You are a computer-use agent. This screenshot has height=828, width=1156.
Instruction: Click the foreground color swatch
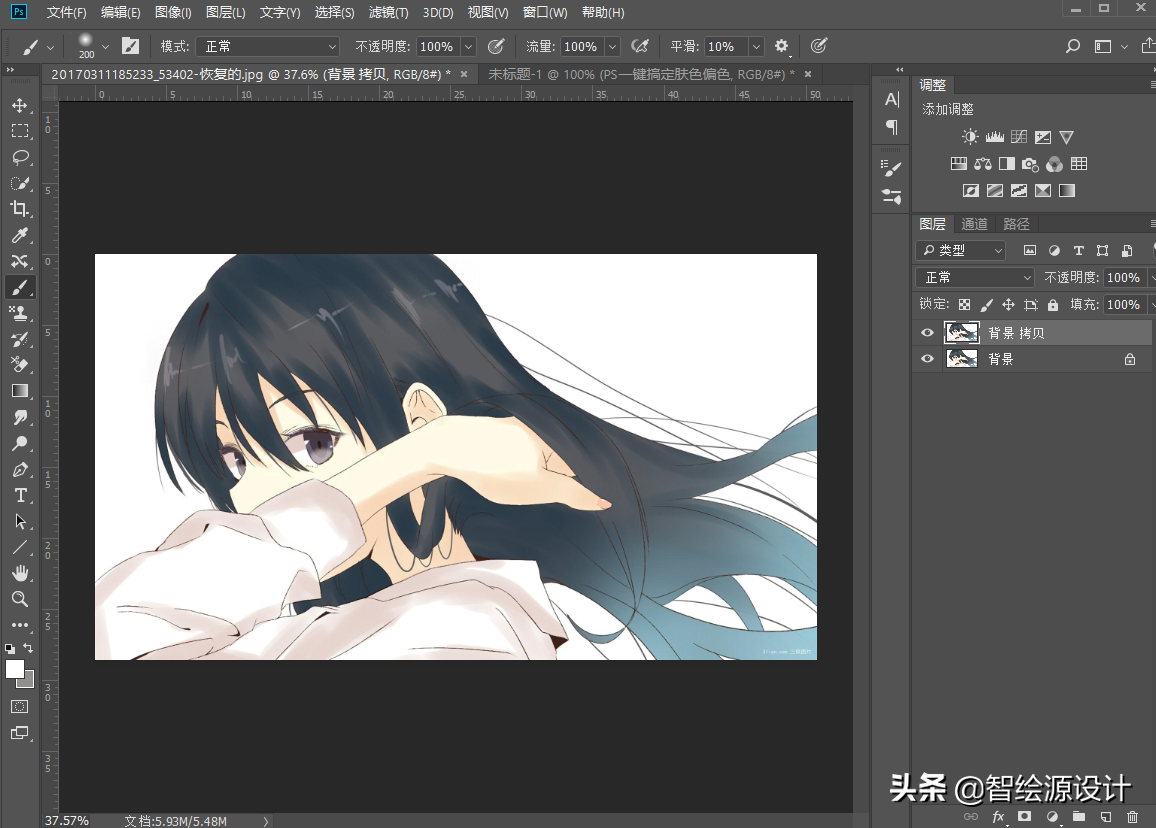15,669
